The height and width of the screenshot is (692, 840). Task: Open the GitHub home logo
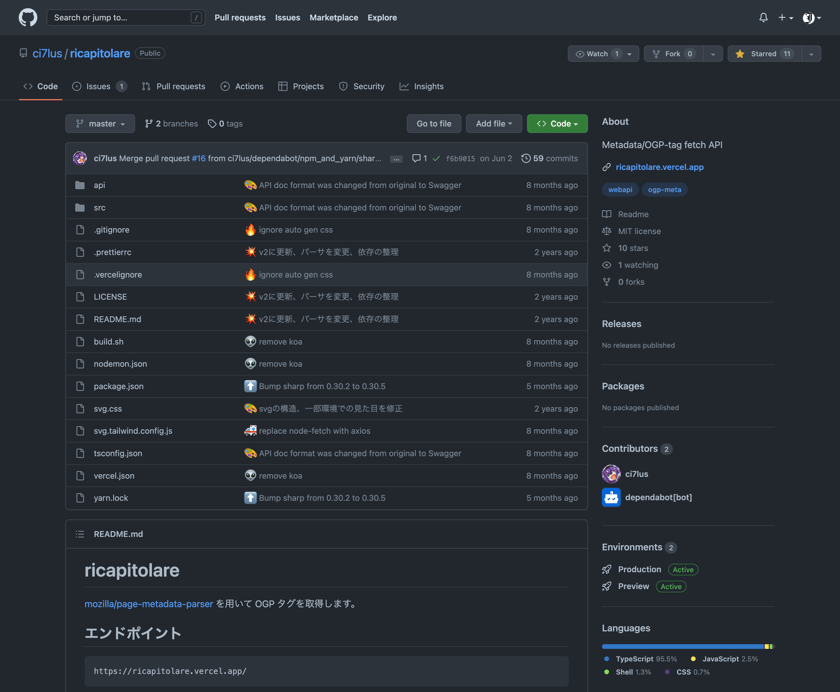pos(28,17)
